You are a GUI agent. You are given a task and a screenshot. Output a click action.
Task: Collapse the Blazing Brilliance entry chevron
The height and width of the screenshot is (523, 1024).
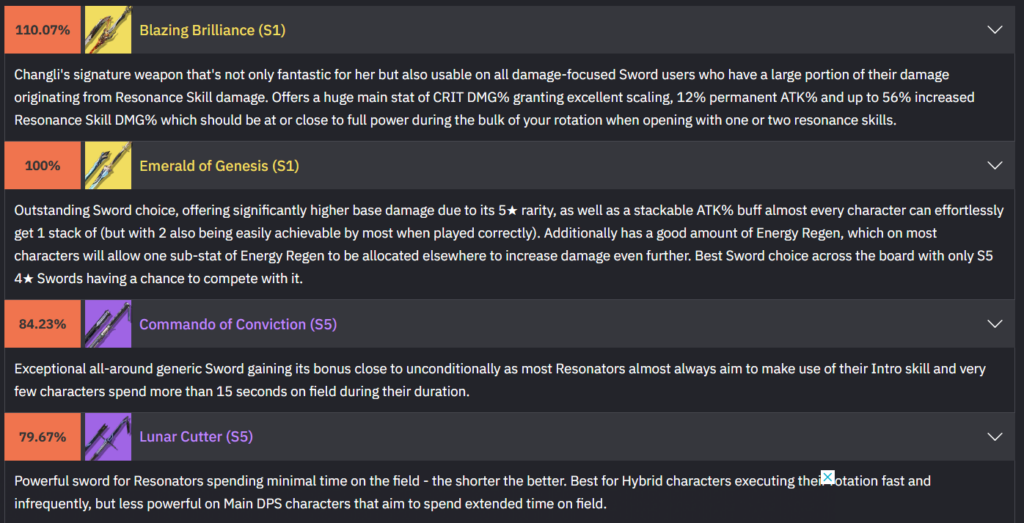(x=994, y=30)
